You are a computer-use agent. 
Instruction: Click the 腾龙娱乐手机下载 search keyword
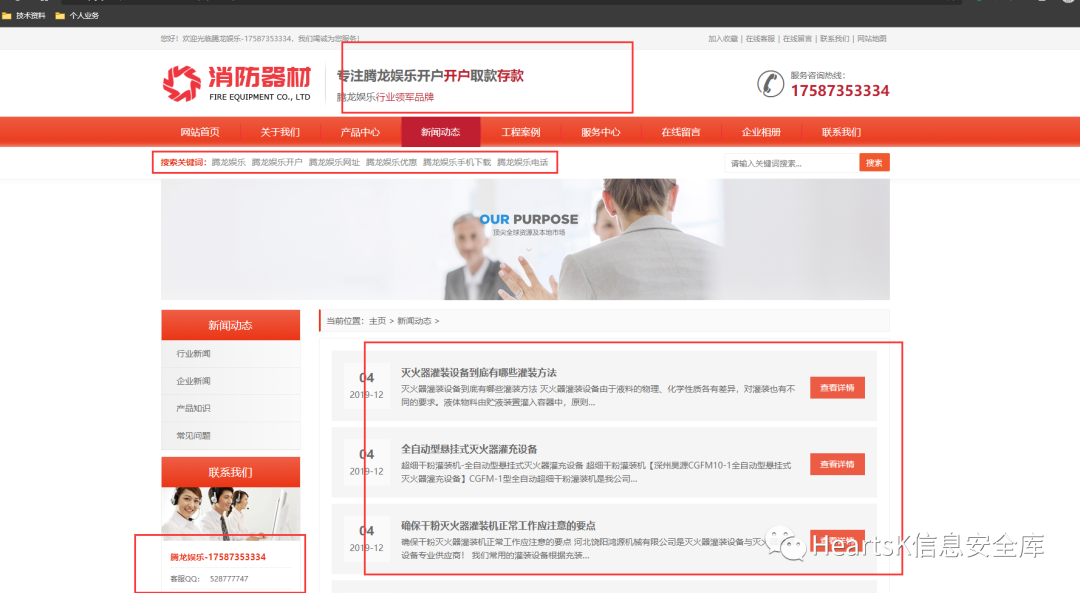457,163
